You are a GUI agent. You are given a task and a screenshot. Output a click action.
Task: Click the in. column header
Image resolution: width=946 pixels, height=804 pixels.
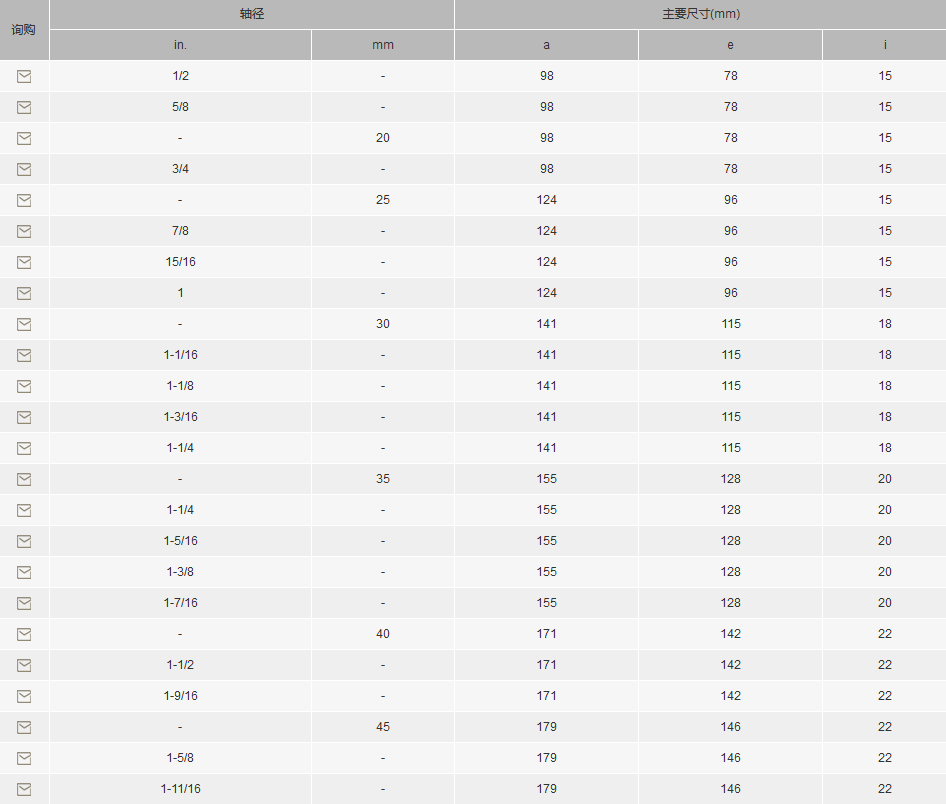point(180,45)
